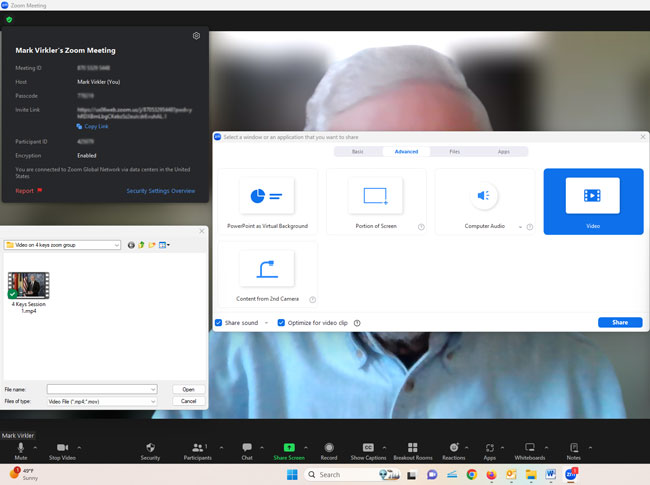Image resolution: width=650 pixels, height=485 pixels.
Task: Start recording with the Record icon
Action: pyautogui.click(x=329, y=447)
